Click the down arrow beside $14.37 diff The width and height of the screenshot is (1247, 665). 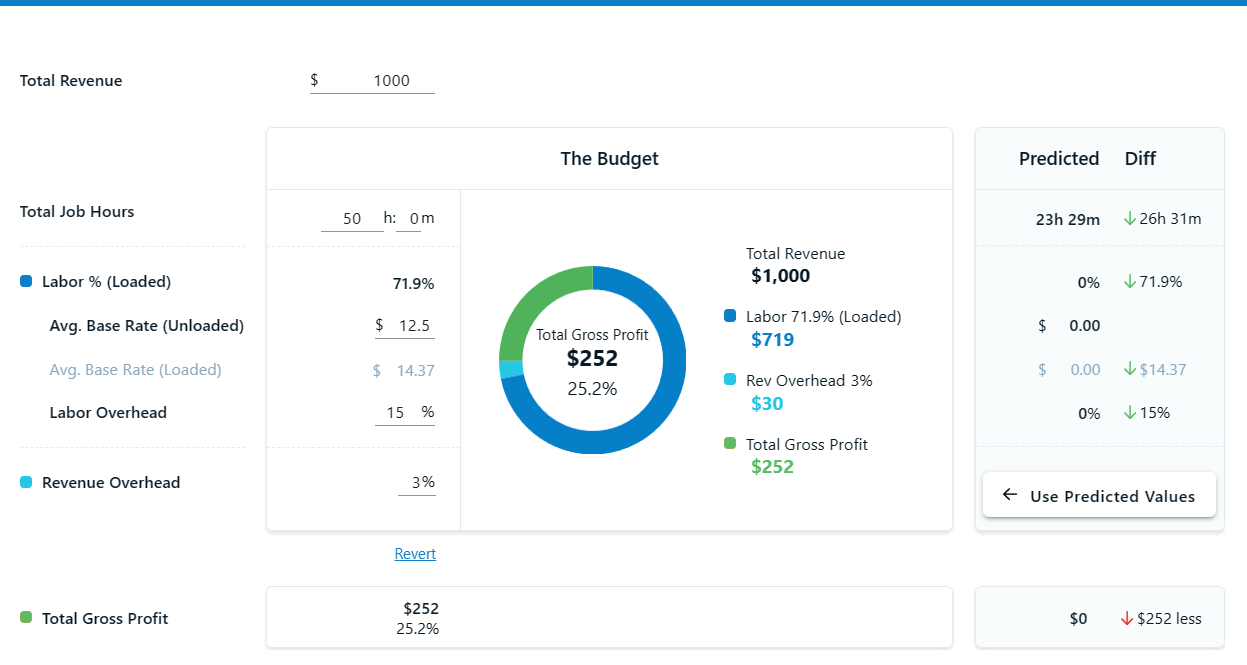(x=1130, y=369)
